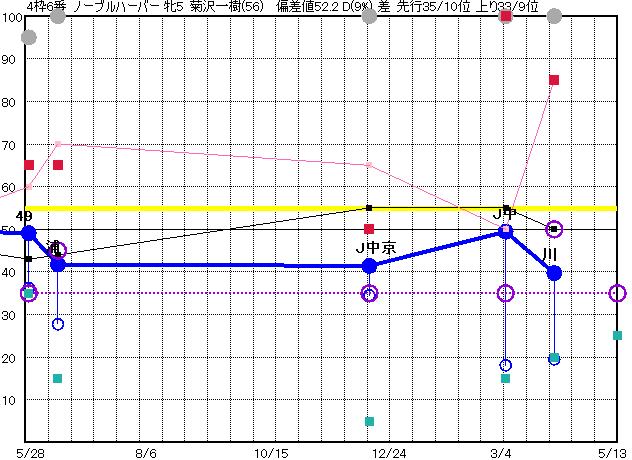Click the blue data point labeled J中京
Image resolution: width=632 pixels, height=460 pixels.
[369, 266]
